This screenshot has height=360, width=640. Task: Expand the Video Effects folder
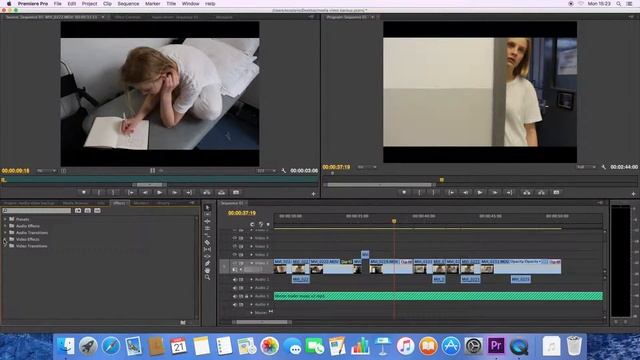5,239
